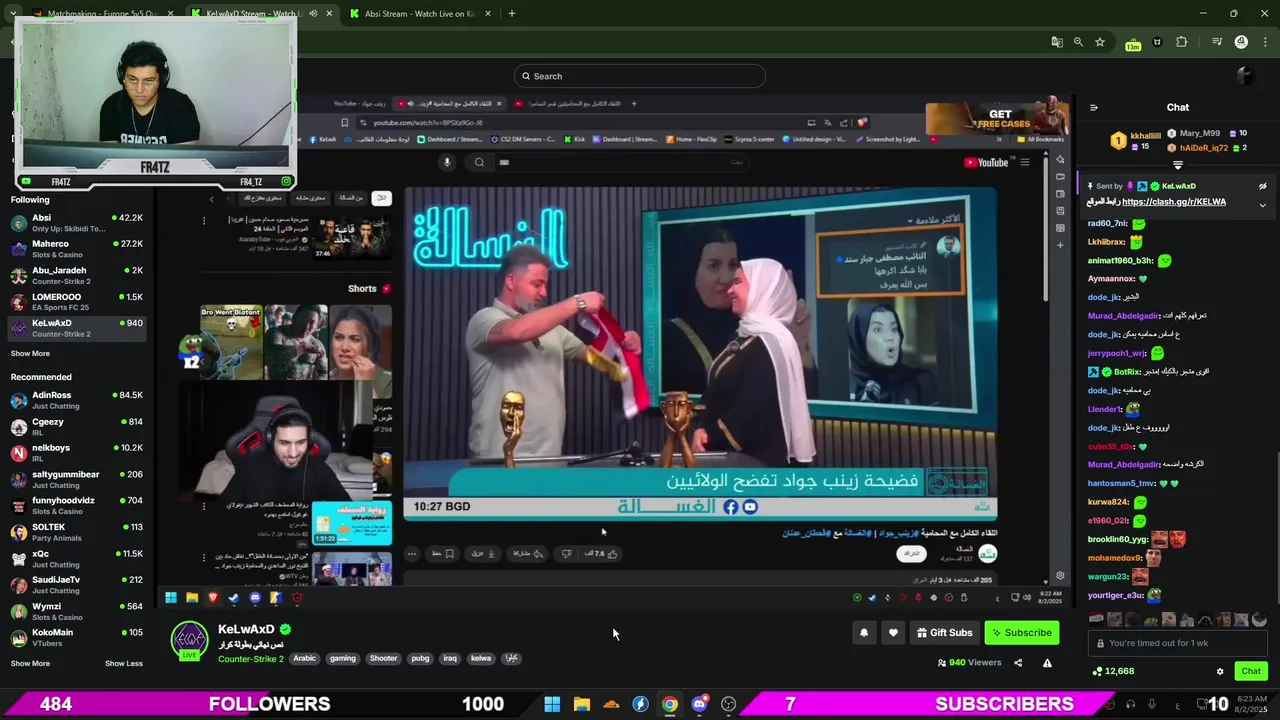Open Discord on taskbar

pyautogui.click(x=699, y=704)
